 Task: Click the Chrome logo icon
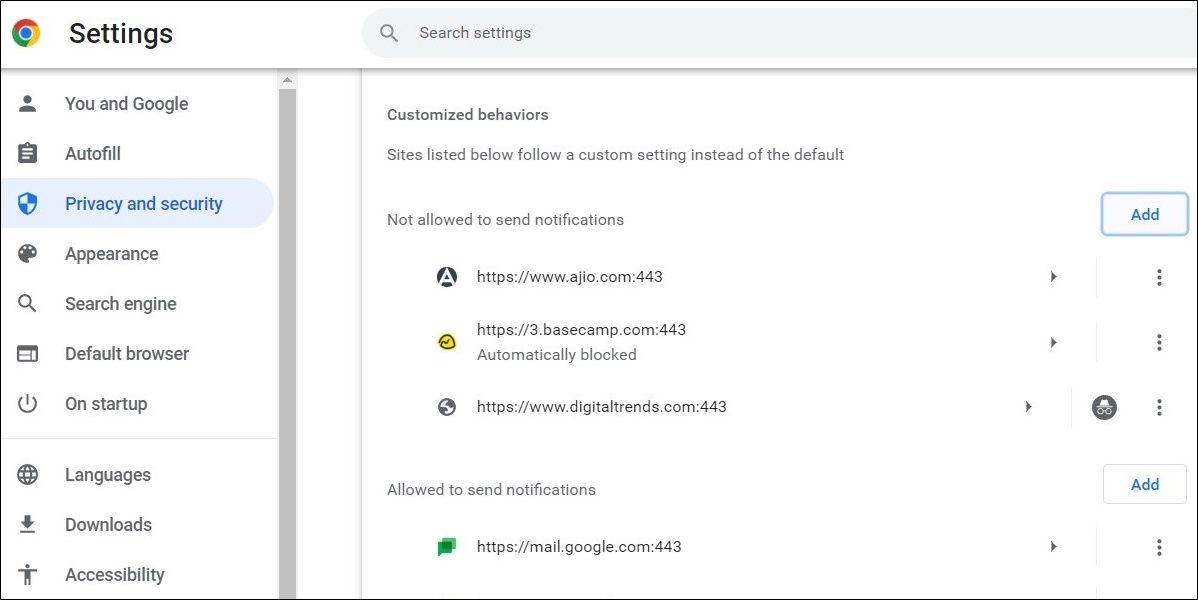pos(27,33)
